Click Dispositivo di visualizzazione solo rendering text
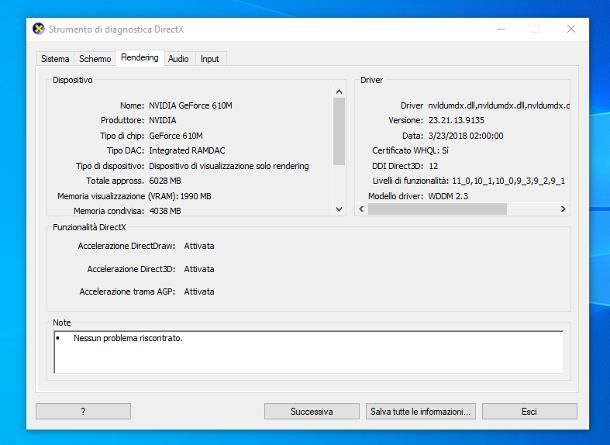The height and width of the screenshot is (445, 610). click(x=229, y=166)
